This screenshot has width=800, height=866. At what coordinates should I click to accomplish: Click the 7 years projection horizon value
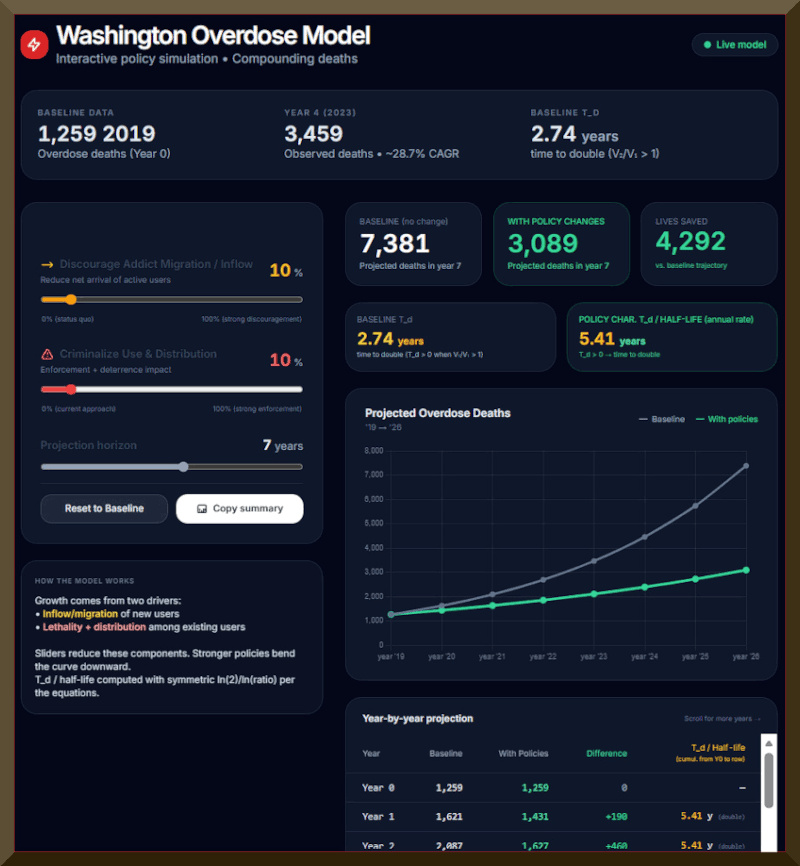[283, 445]
